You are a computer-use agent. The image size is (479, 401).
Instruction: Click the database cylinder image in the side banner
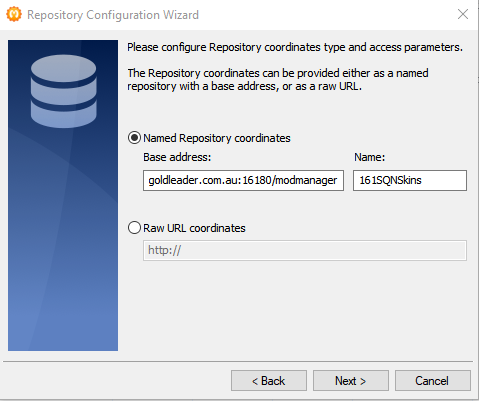[63, 91]
